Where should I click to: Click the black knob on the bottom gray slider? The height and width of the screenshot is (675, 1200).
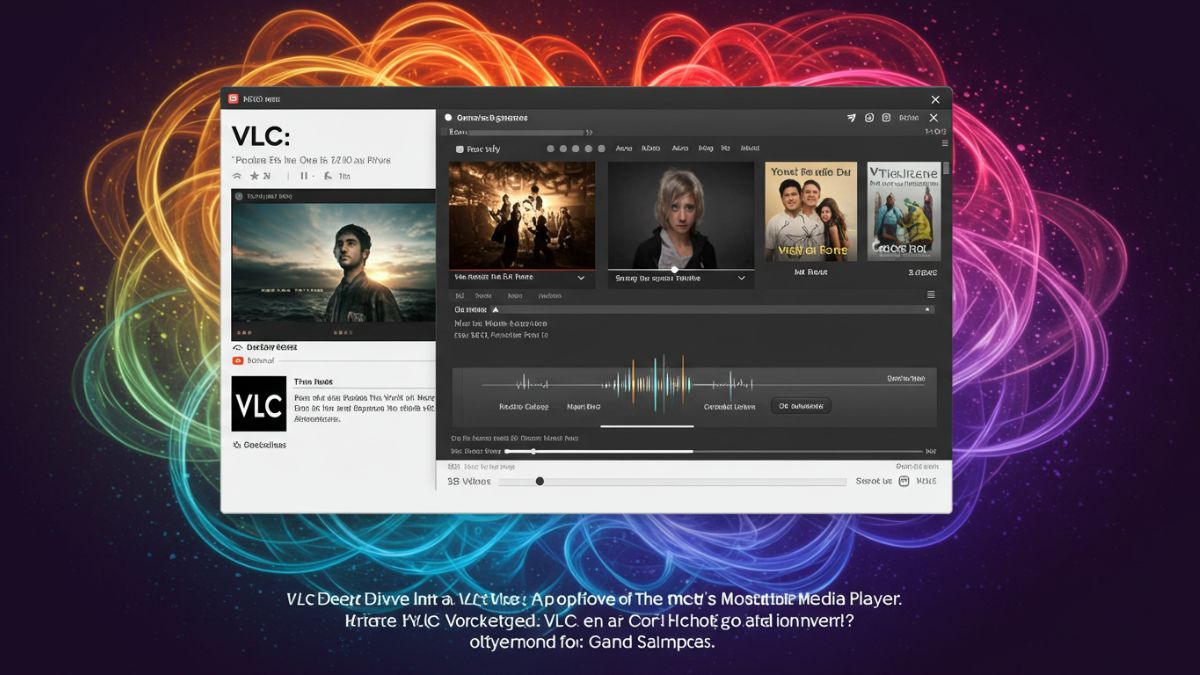tap(540, 481)
